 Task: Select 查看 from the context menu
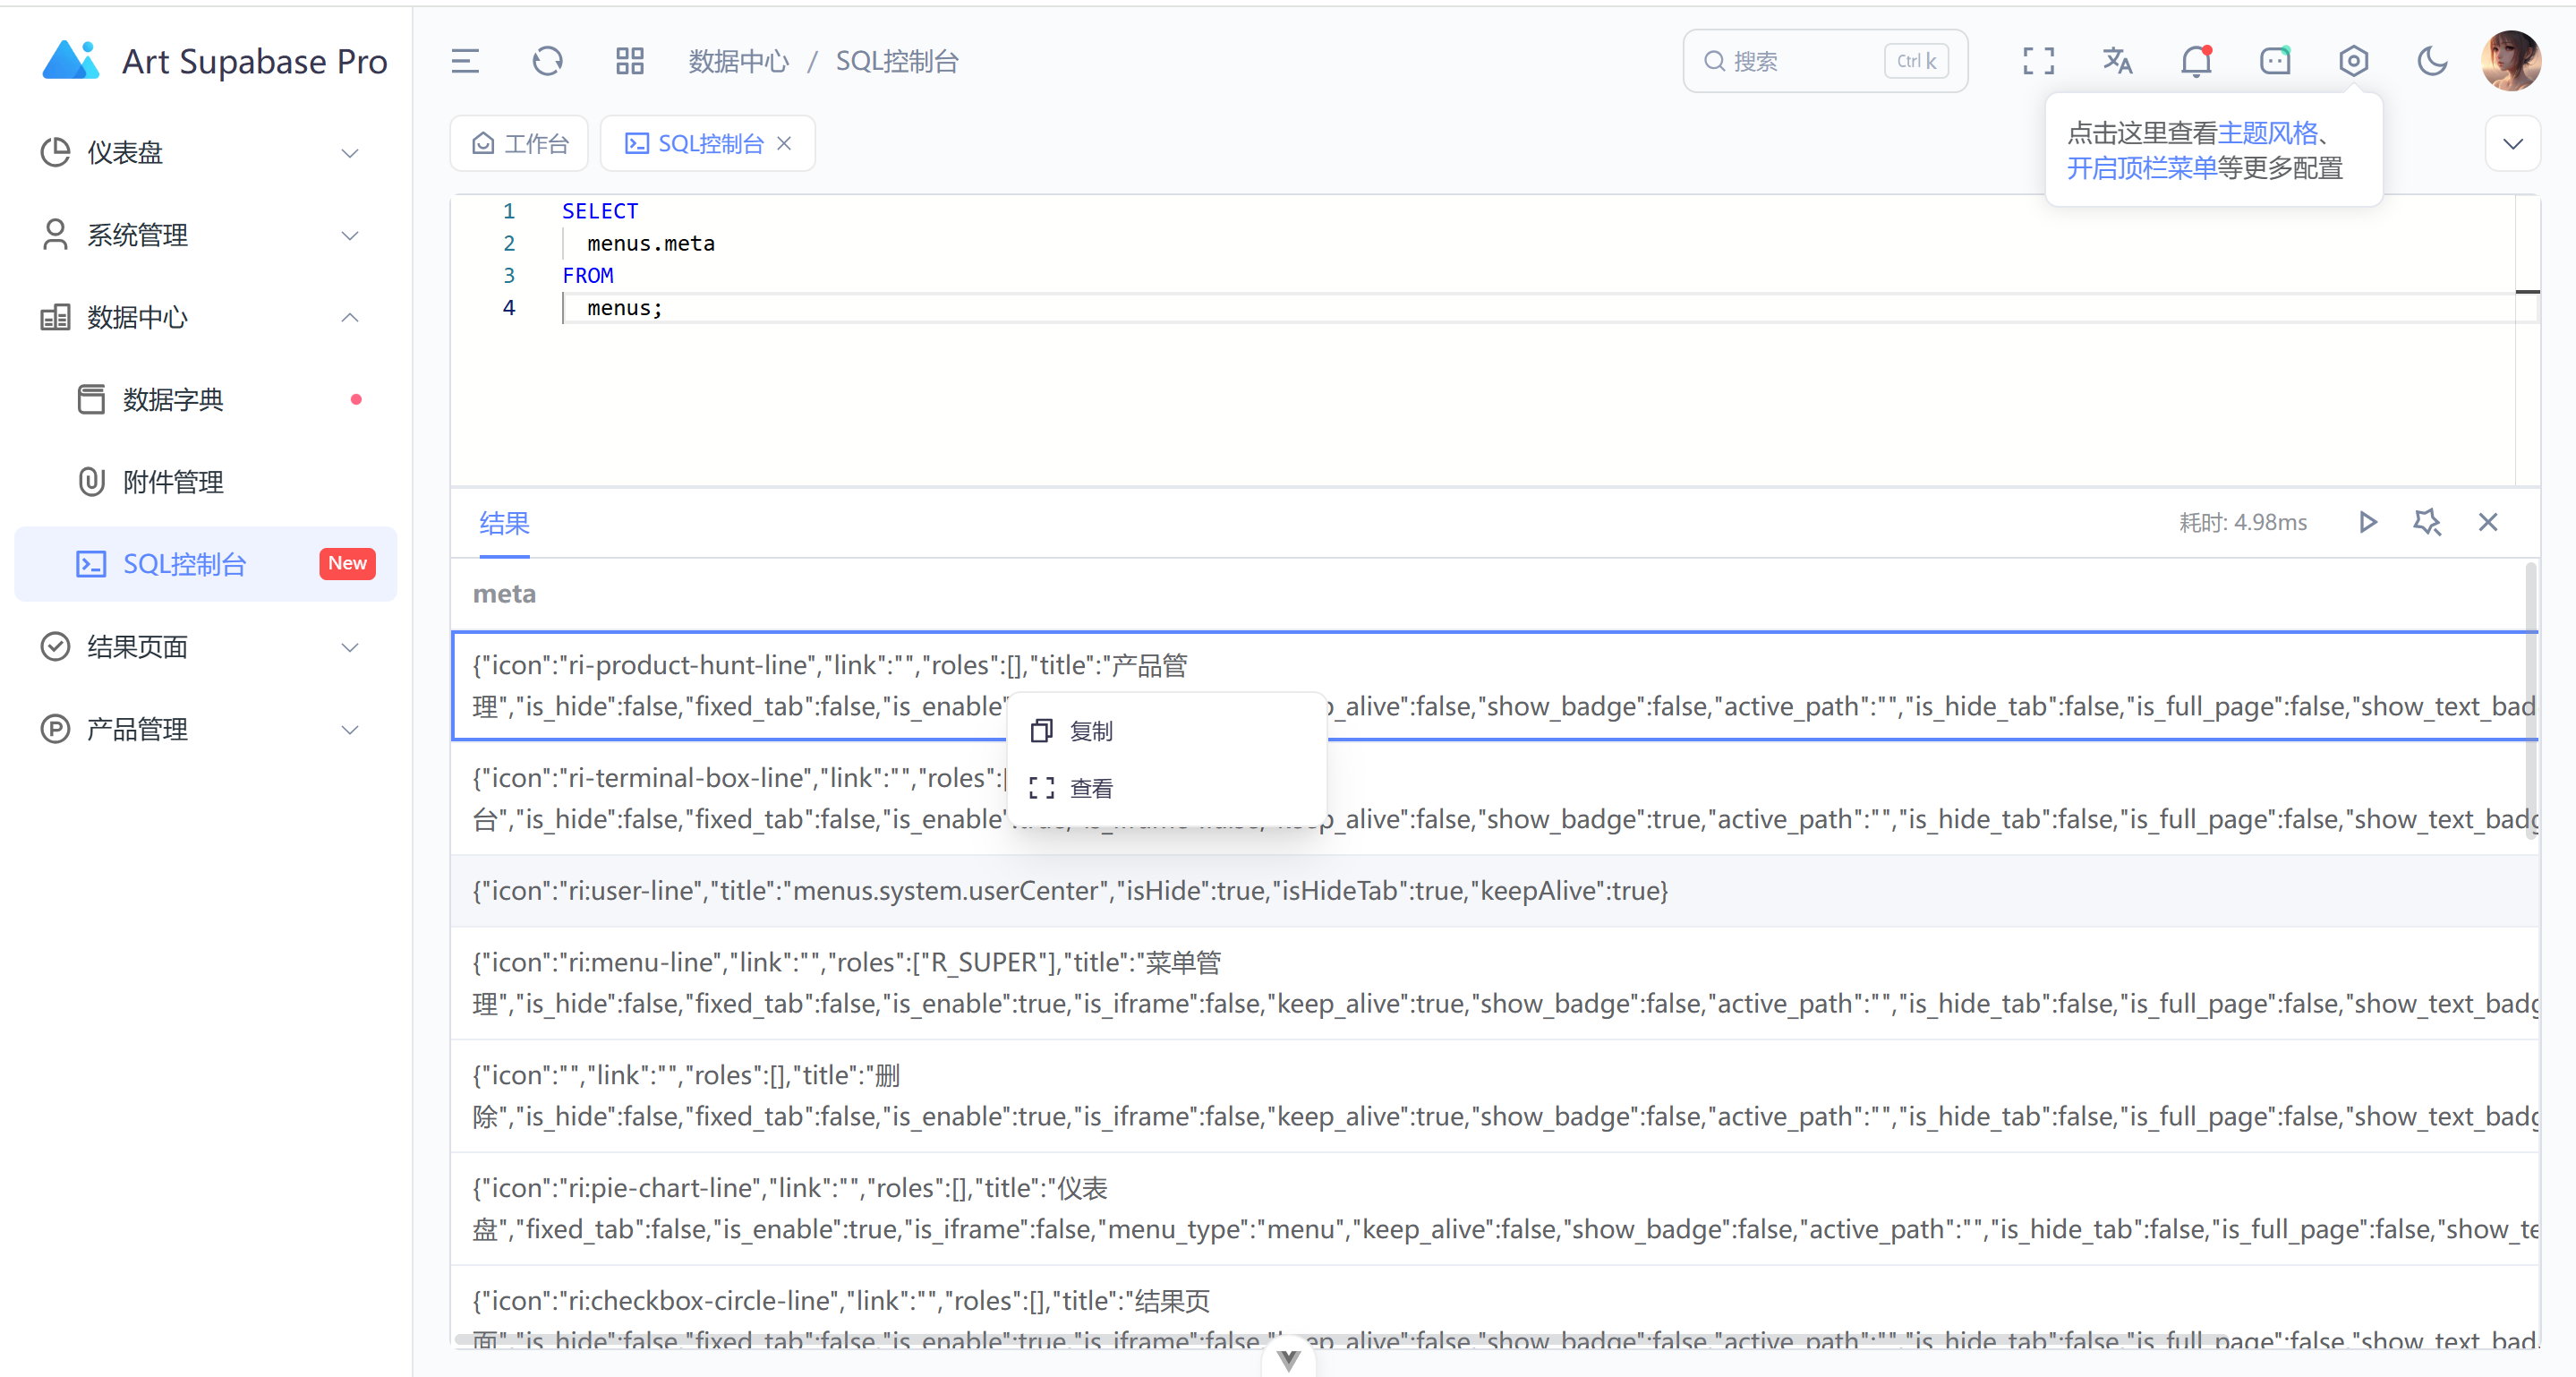click(1090, 788)
